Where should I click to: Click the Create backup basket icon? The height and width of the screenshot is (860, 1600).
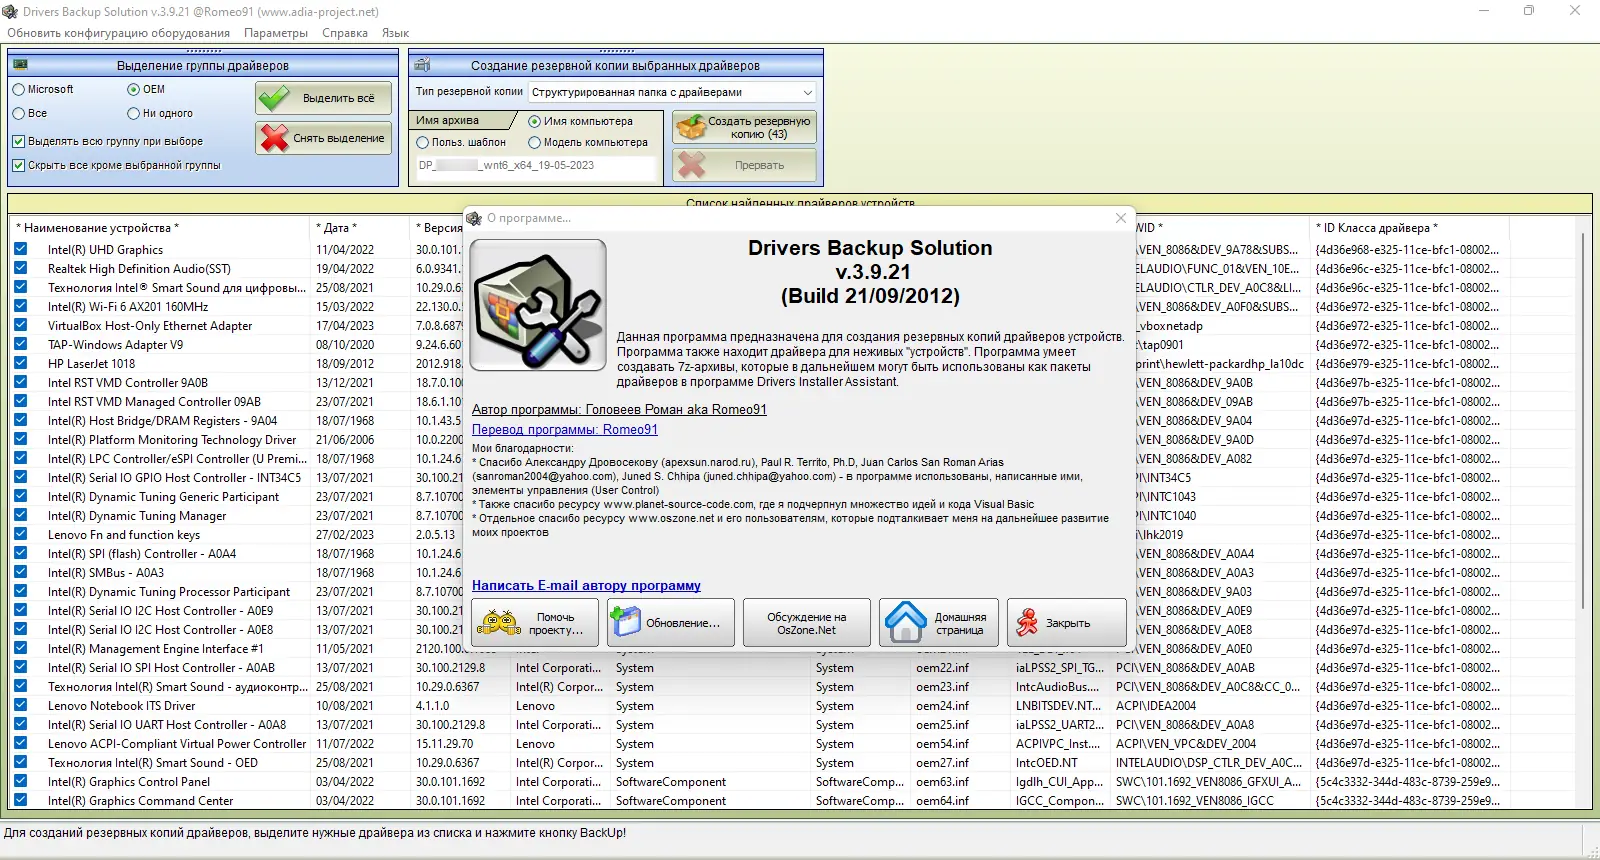(x=691, y=127)
